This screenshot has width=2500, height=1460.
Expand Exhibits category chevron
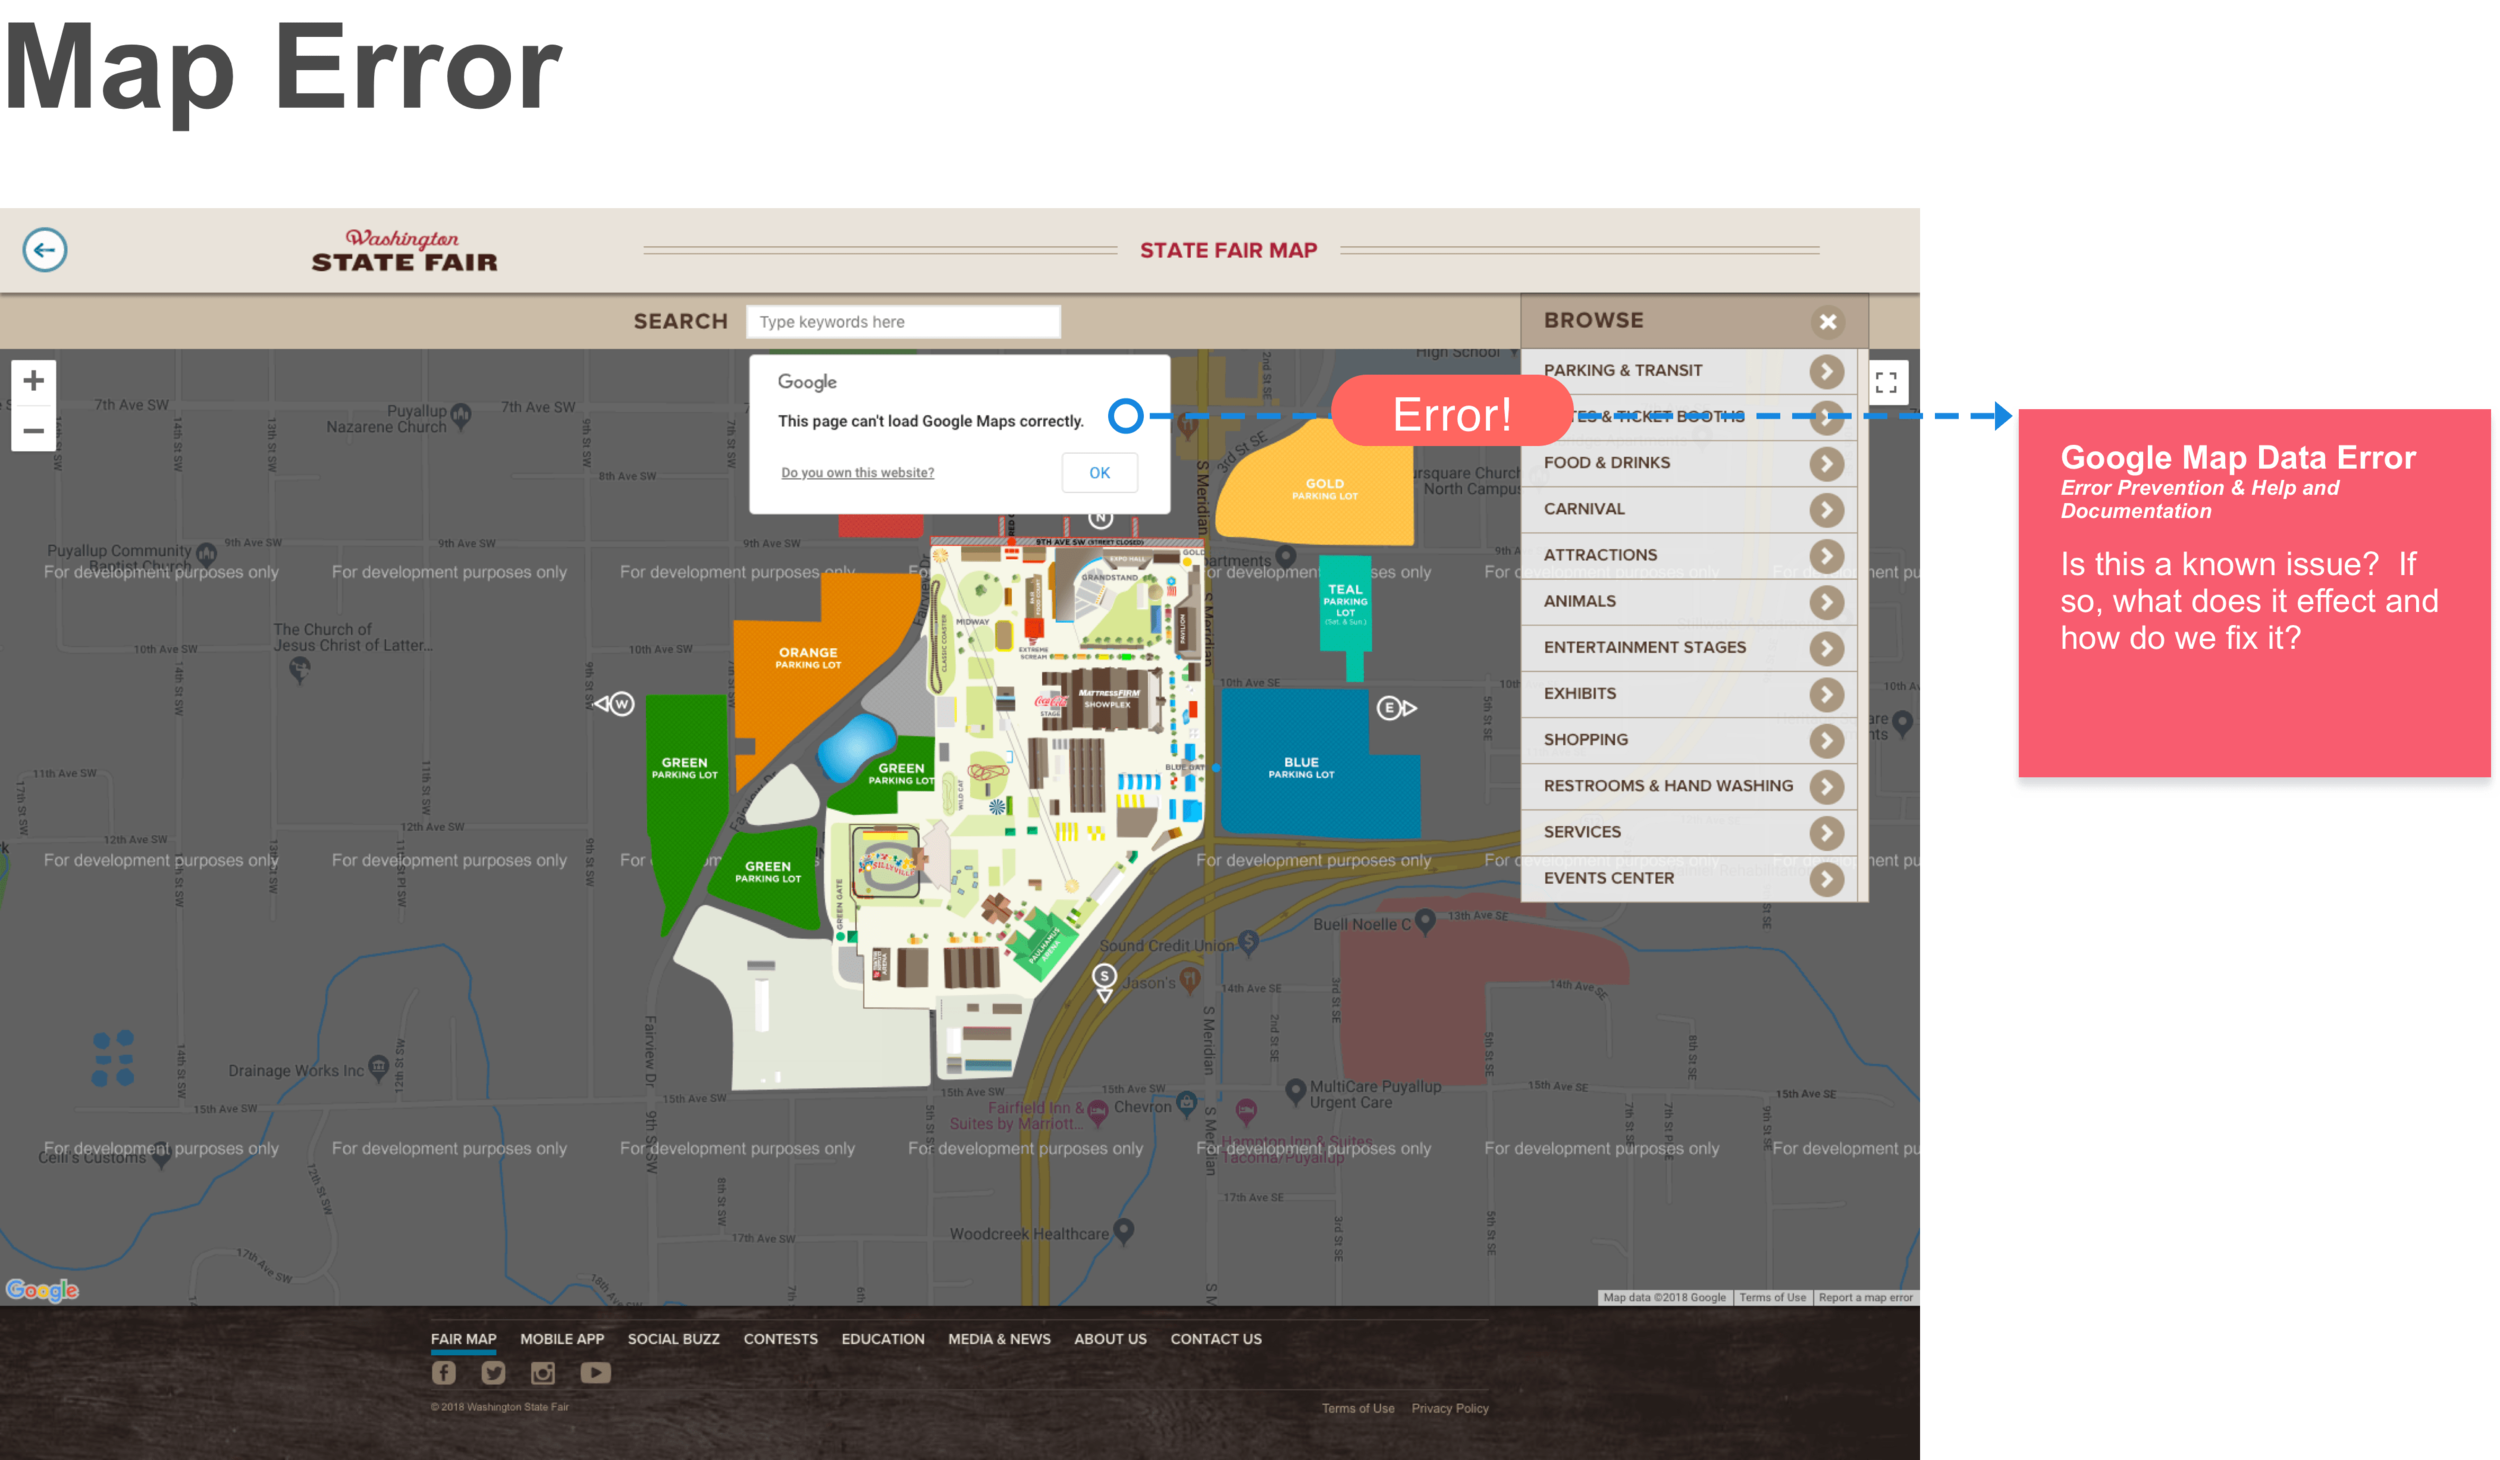click(x=1827, y=694)
